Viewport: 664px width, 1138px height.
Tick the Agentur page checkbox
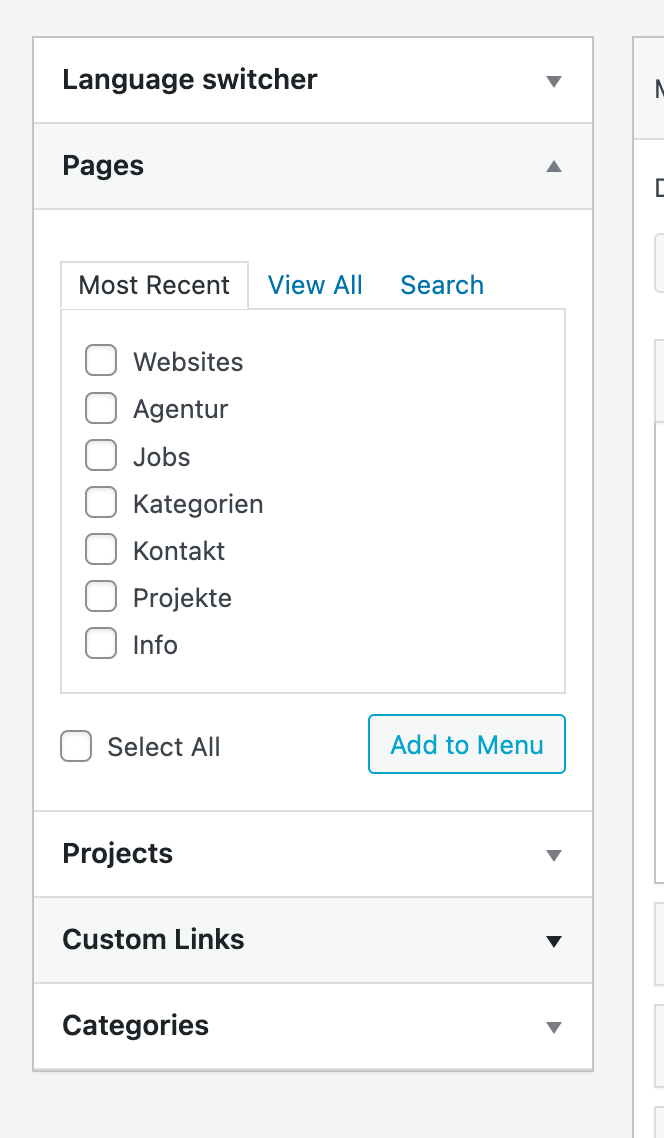[101, 409]
